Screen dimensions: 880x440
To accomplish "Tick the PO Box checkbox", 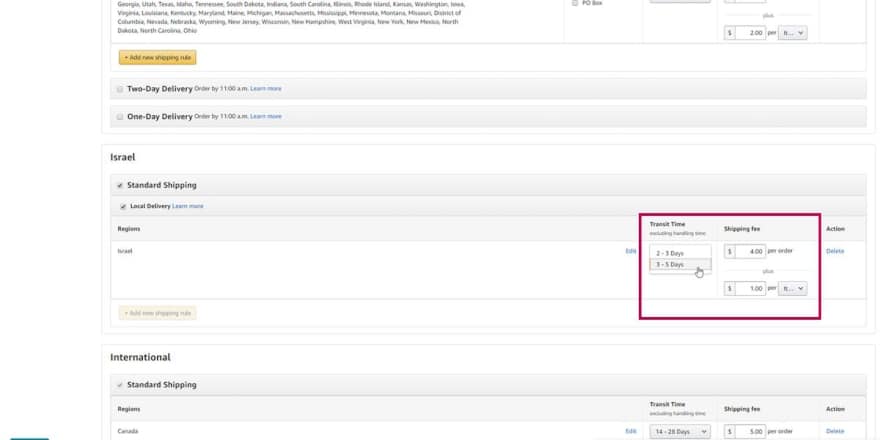I will [x=574, y=3].
